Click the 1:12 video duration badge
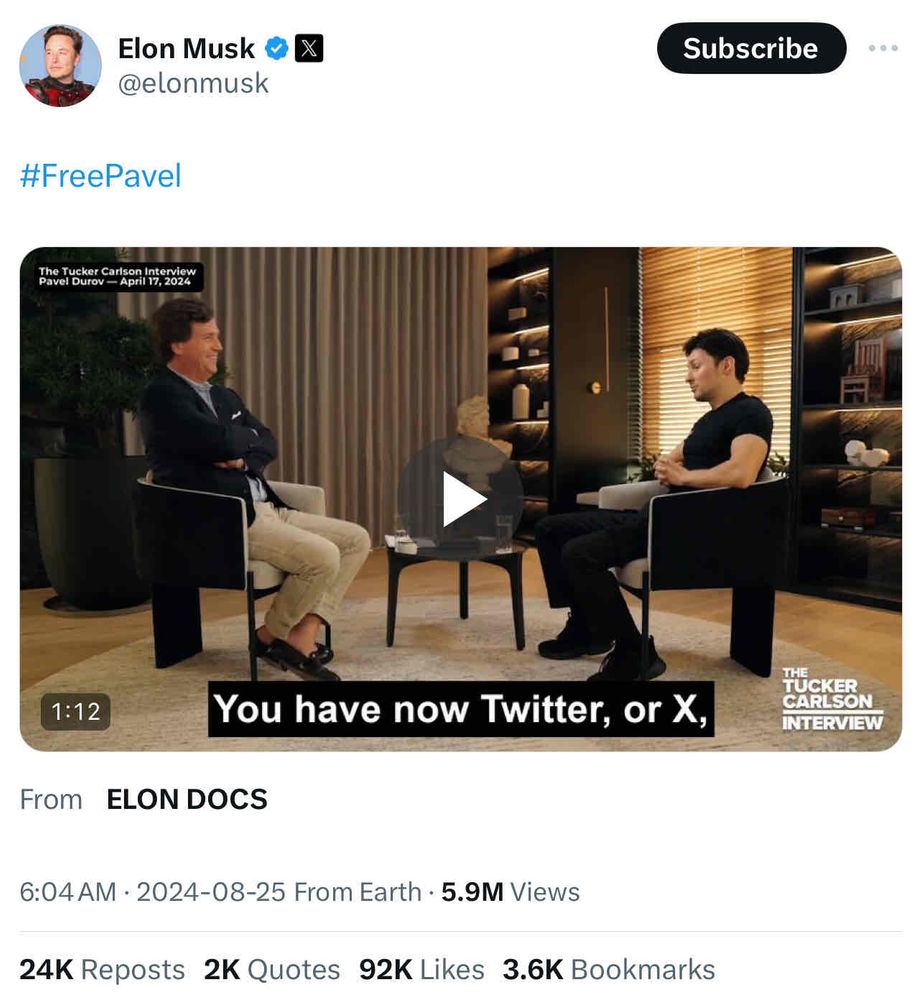This screenshot has height=1000, width=922. click(x=75, y=711)
